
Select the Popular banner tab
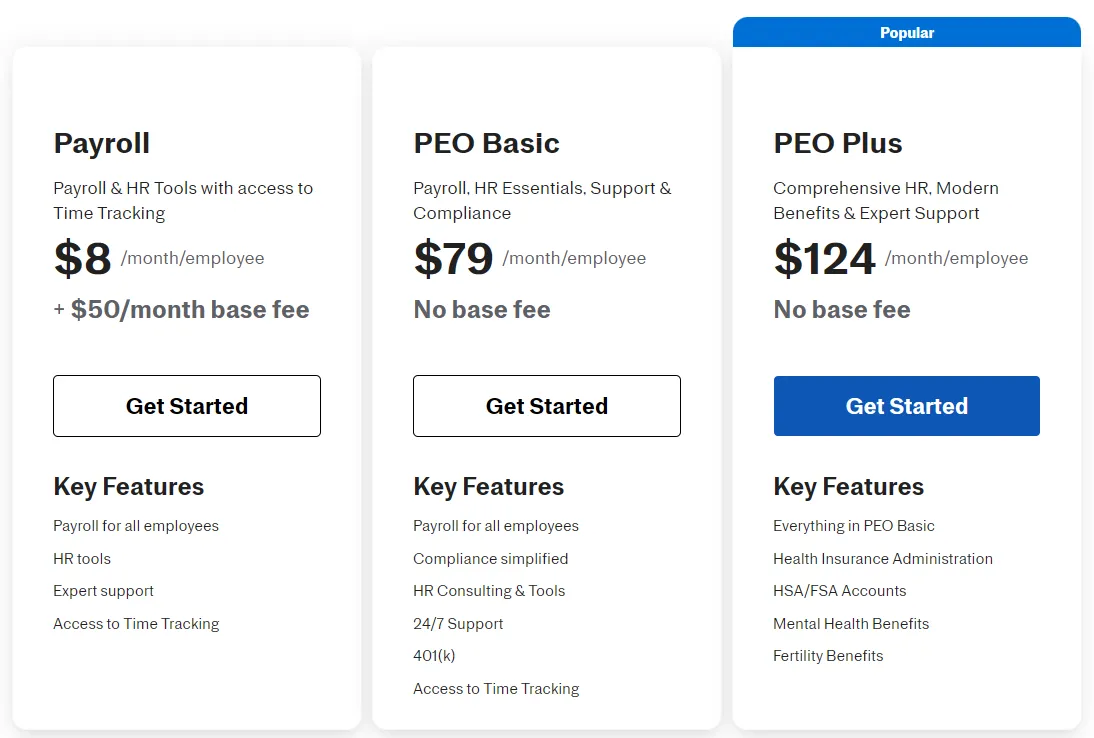[x=906, y=32]
